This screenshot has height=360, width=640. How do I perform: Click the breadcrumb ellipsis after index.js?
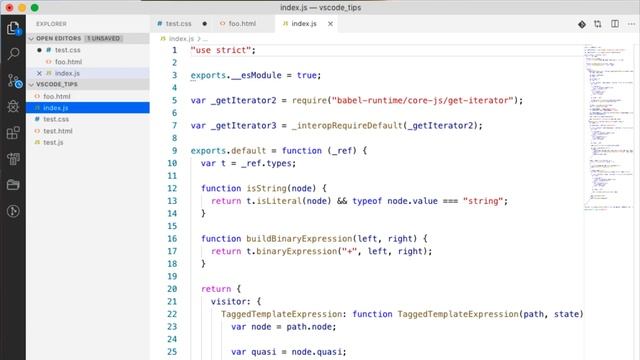click(205, 39)
